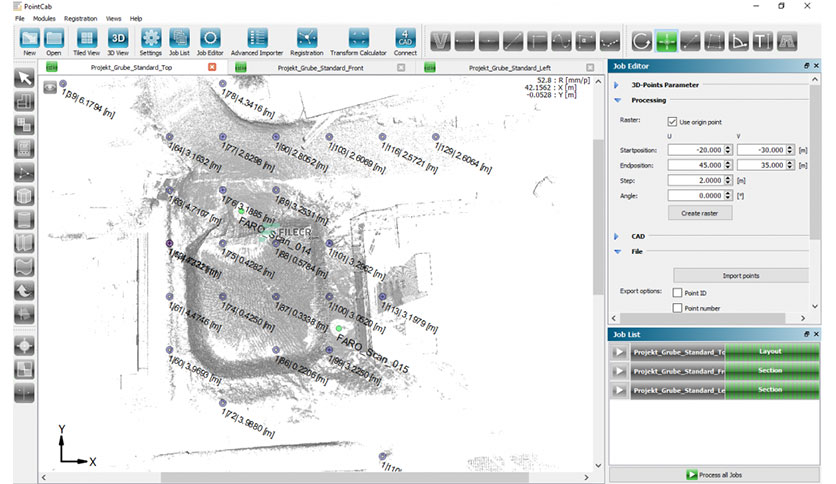This screenshot has width=836, height=484.
Task: Enable the Point ID export option
Action: pyautogui.click(x=678, y=293)
